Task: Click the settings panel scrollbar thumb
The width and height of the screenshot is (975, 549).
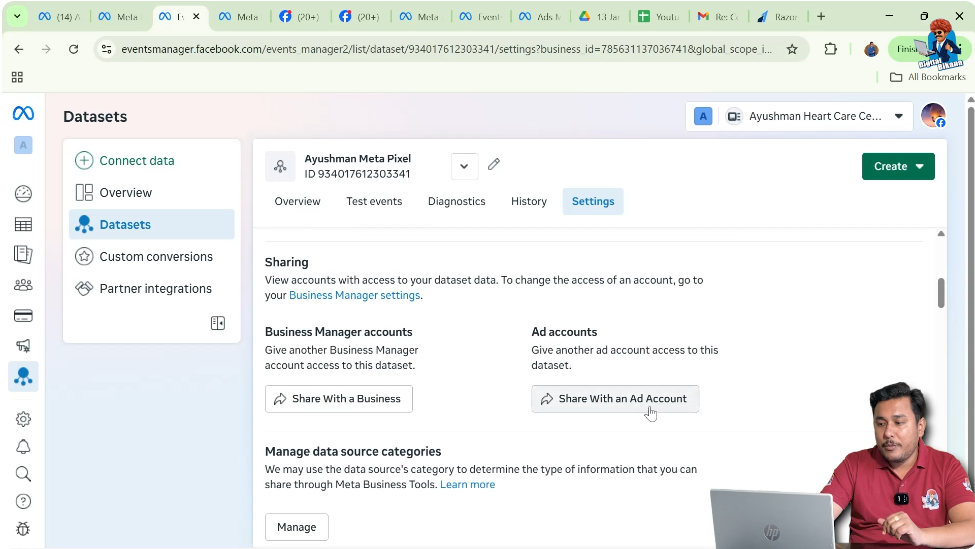Action: coord(941,293)
